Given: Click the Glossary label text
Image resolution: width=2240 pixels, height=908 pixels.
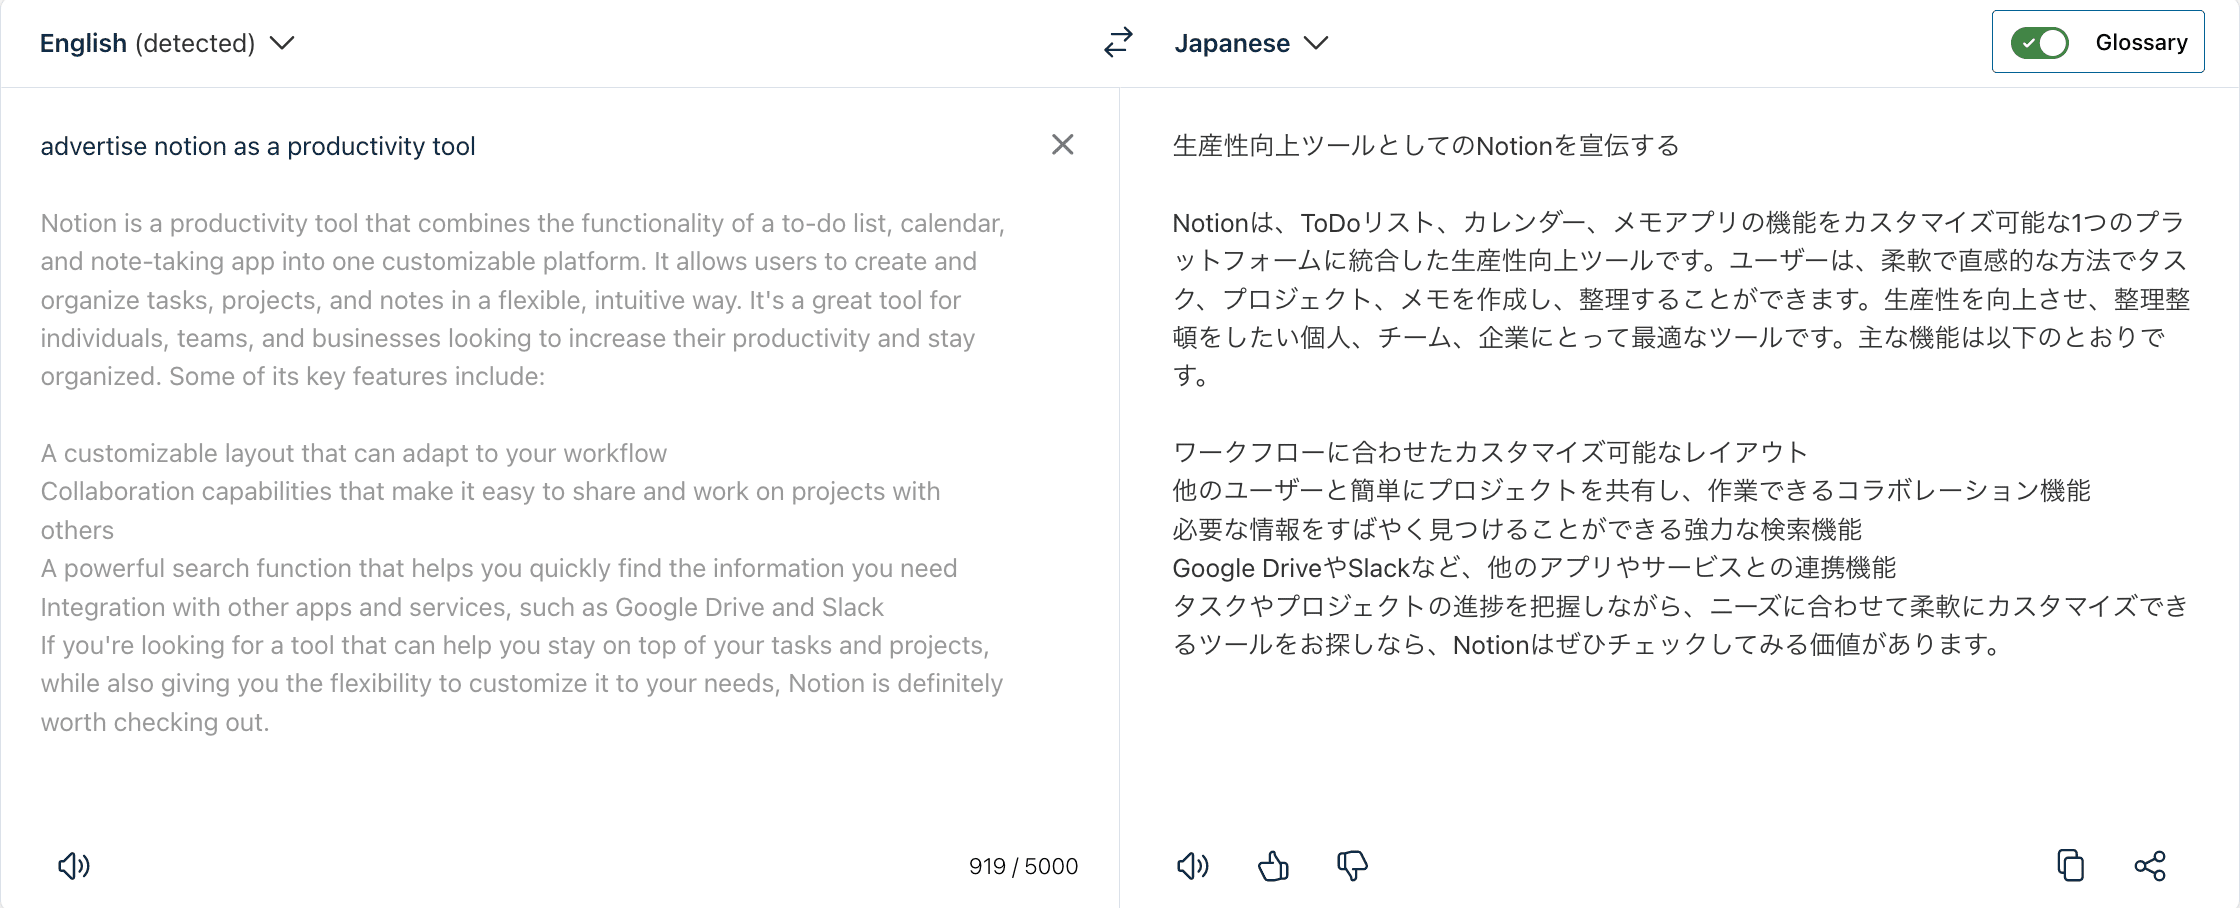Looking at the screenshot, I should [2141, 43].
